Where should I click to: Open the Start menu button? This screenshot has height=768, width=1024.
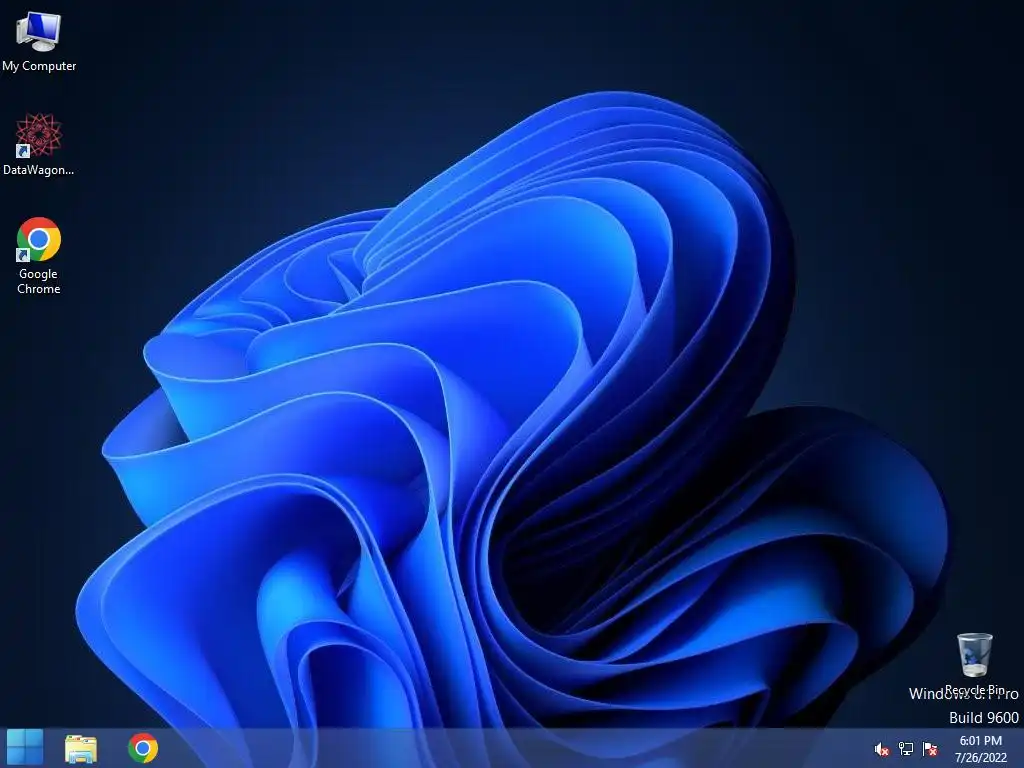pos(25,747)
